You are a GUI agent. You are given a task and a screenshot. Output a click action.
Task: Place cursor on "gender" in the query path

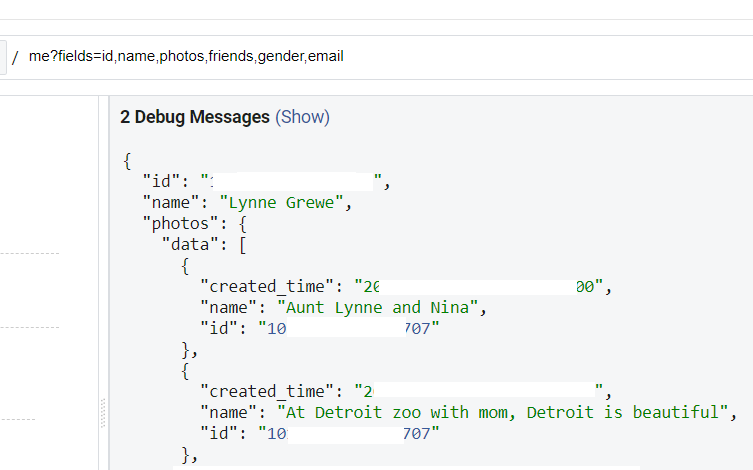pyautogui.click(x=280, y=57)
